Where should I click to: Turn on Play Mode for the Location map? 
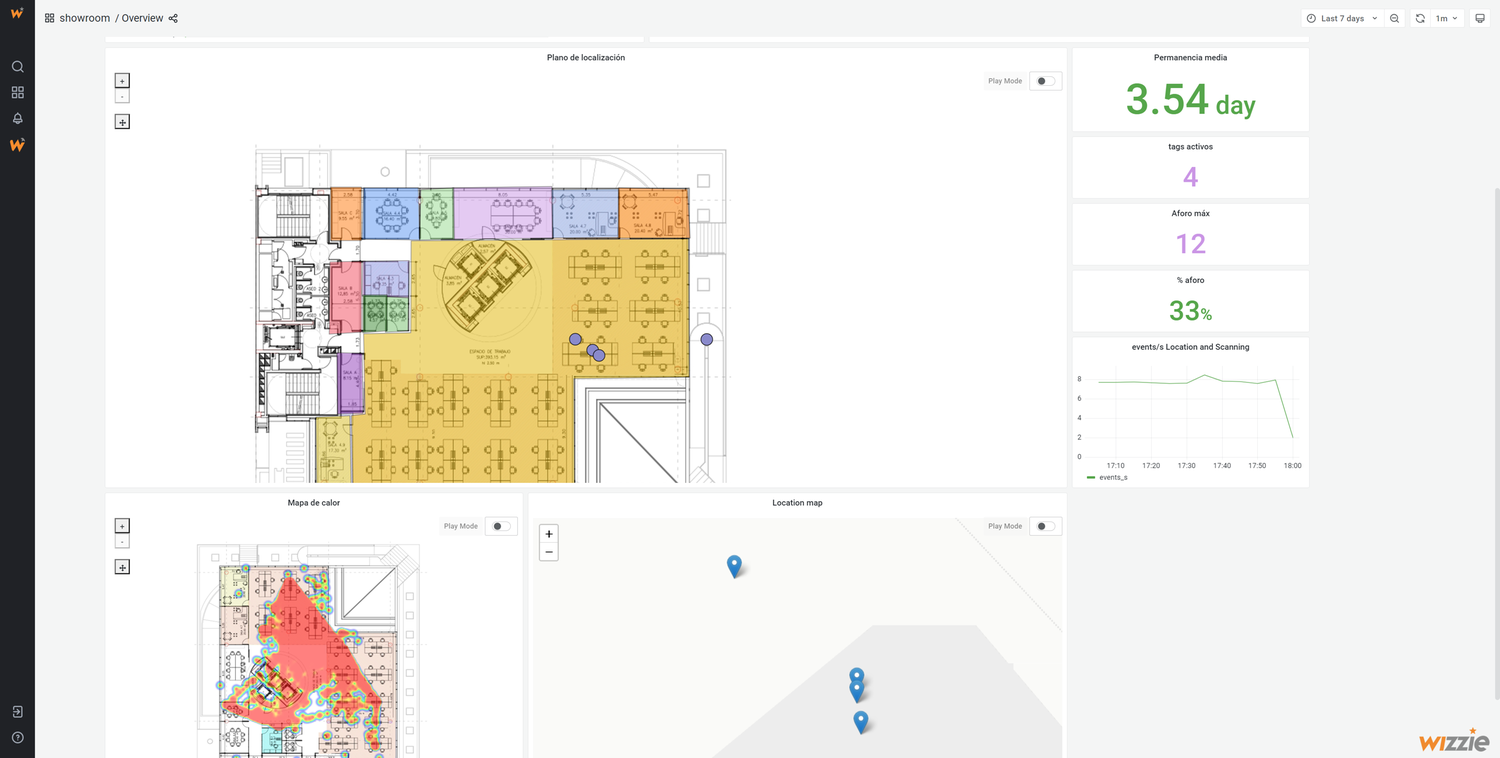[1045, 525]
